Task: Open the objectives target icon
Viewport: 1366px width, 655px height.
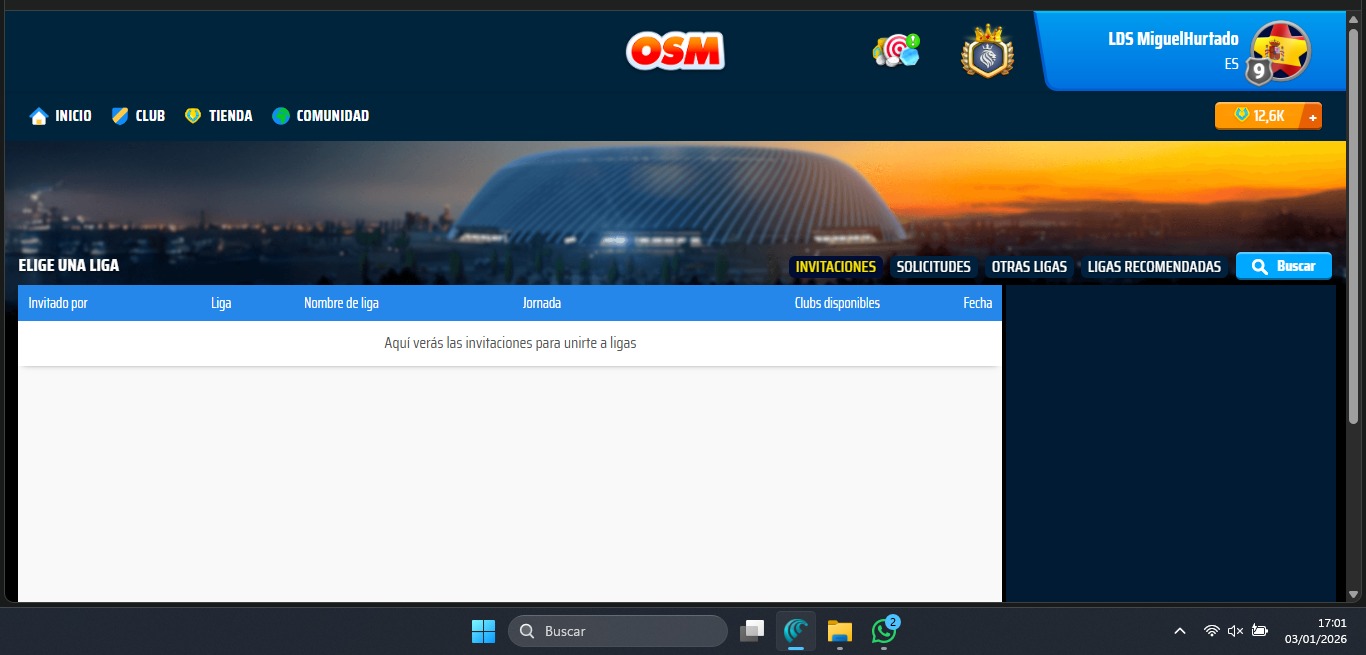Action: [x=896, y=50]
